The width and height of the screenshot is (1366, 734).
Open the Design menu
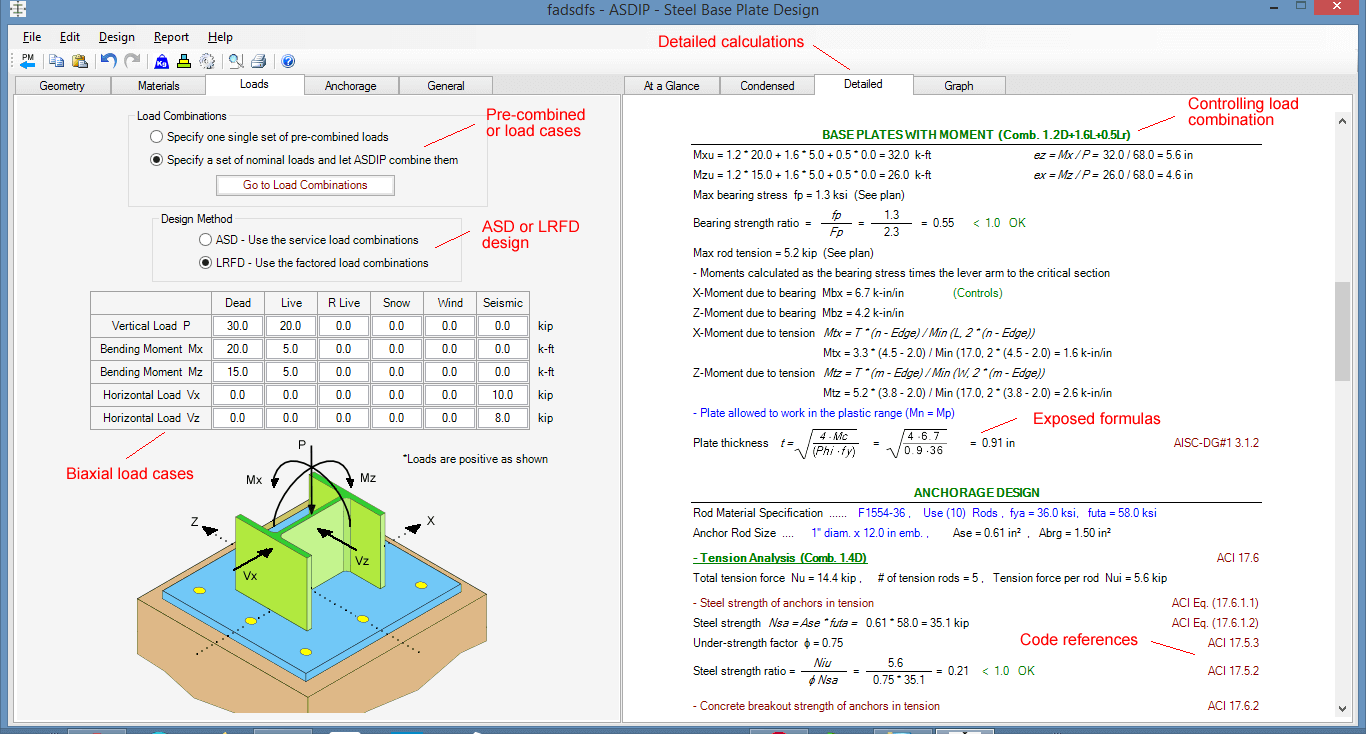tap(117, 37)
